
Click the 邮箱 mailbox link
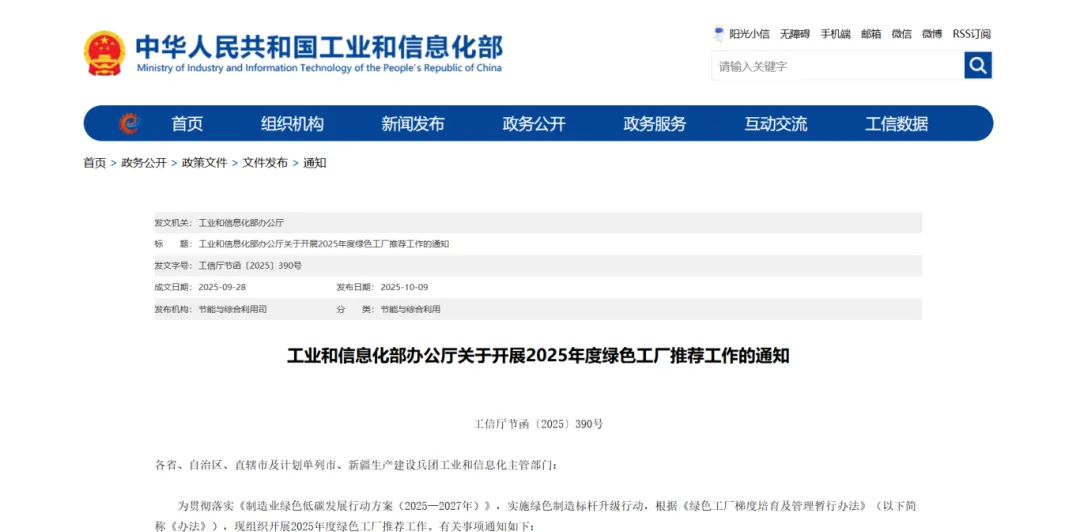(871, 34)
